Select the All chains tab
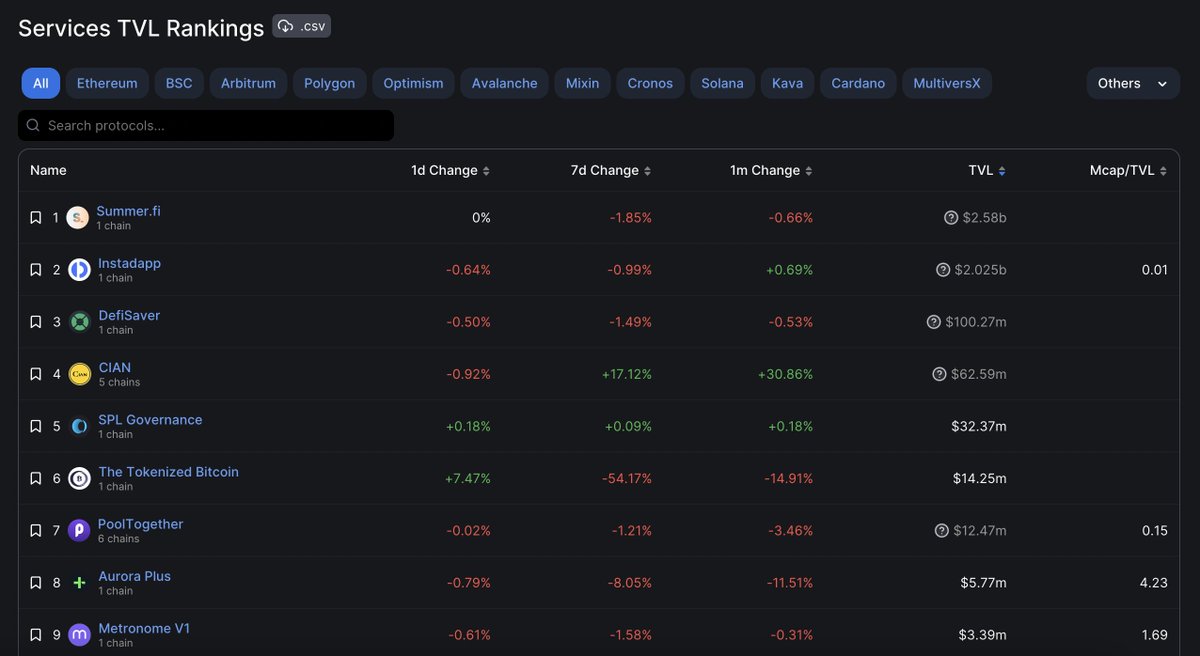The width and height of the screenshot is (1200, 656). (x=41, y=83)
